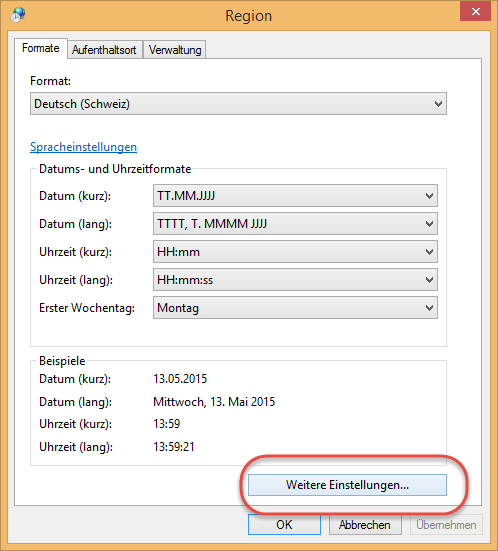Expand the Format dropdown showing Deutsch (Schweiz)

coord(238,104)
